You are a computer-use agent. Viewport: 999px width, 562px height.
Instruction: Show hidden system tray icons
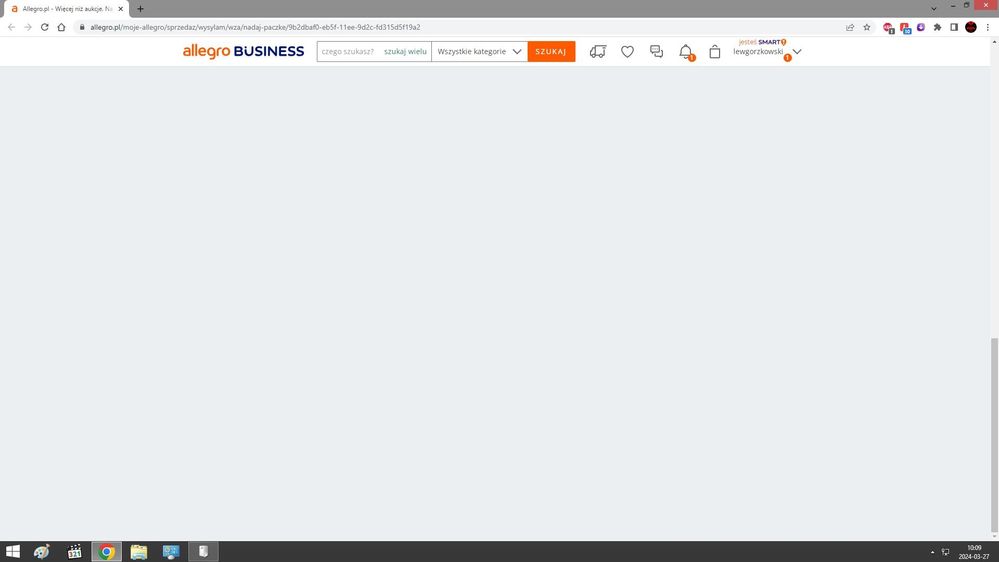[x=932, y=552]
